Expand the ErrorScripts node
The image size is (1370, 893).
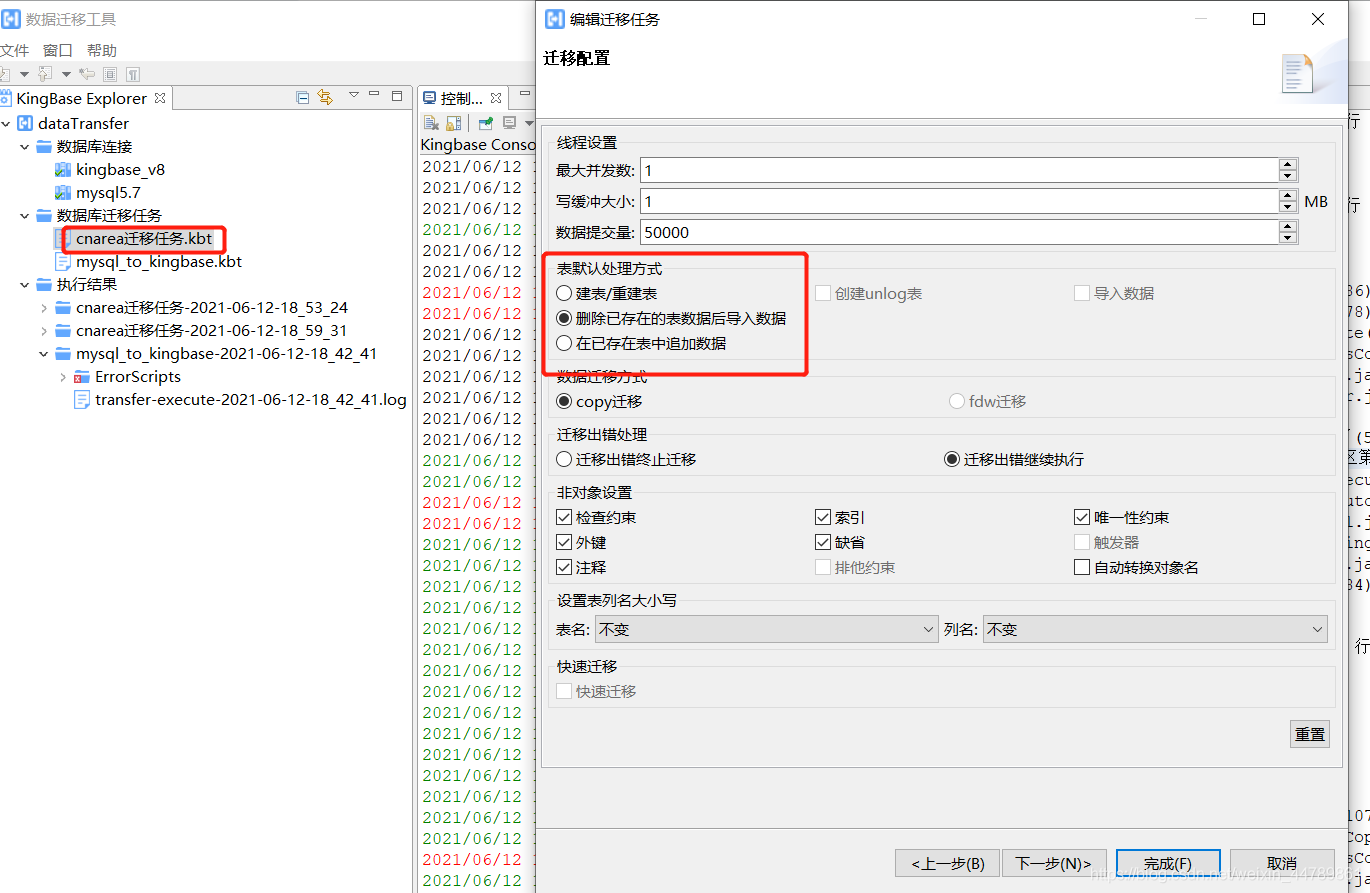click(x=64, y=376)
